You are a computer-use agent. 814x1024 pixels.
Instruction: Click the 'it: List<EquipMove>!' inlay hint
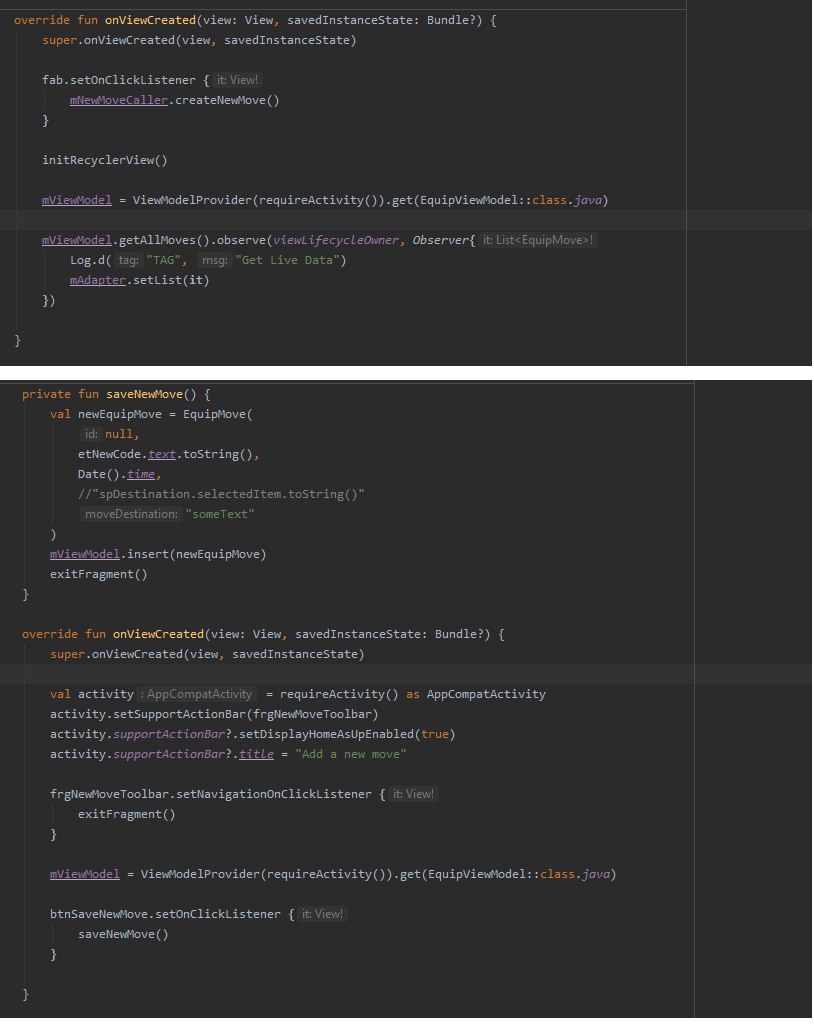tap(538, 240)
